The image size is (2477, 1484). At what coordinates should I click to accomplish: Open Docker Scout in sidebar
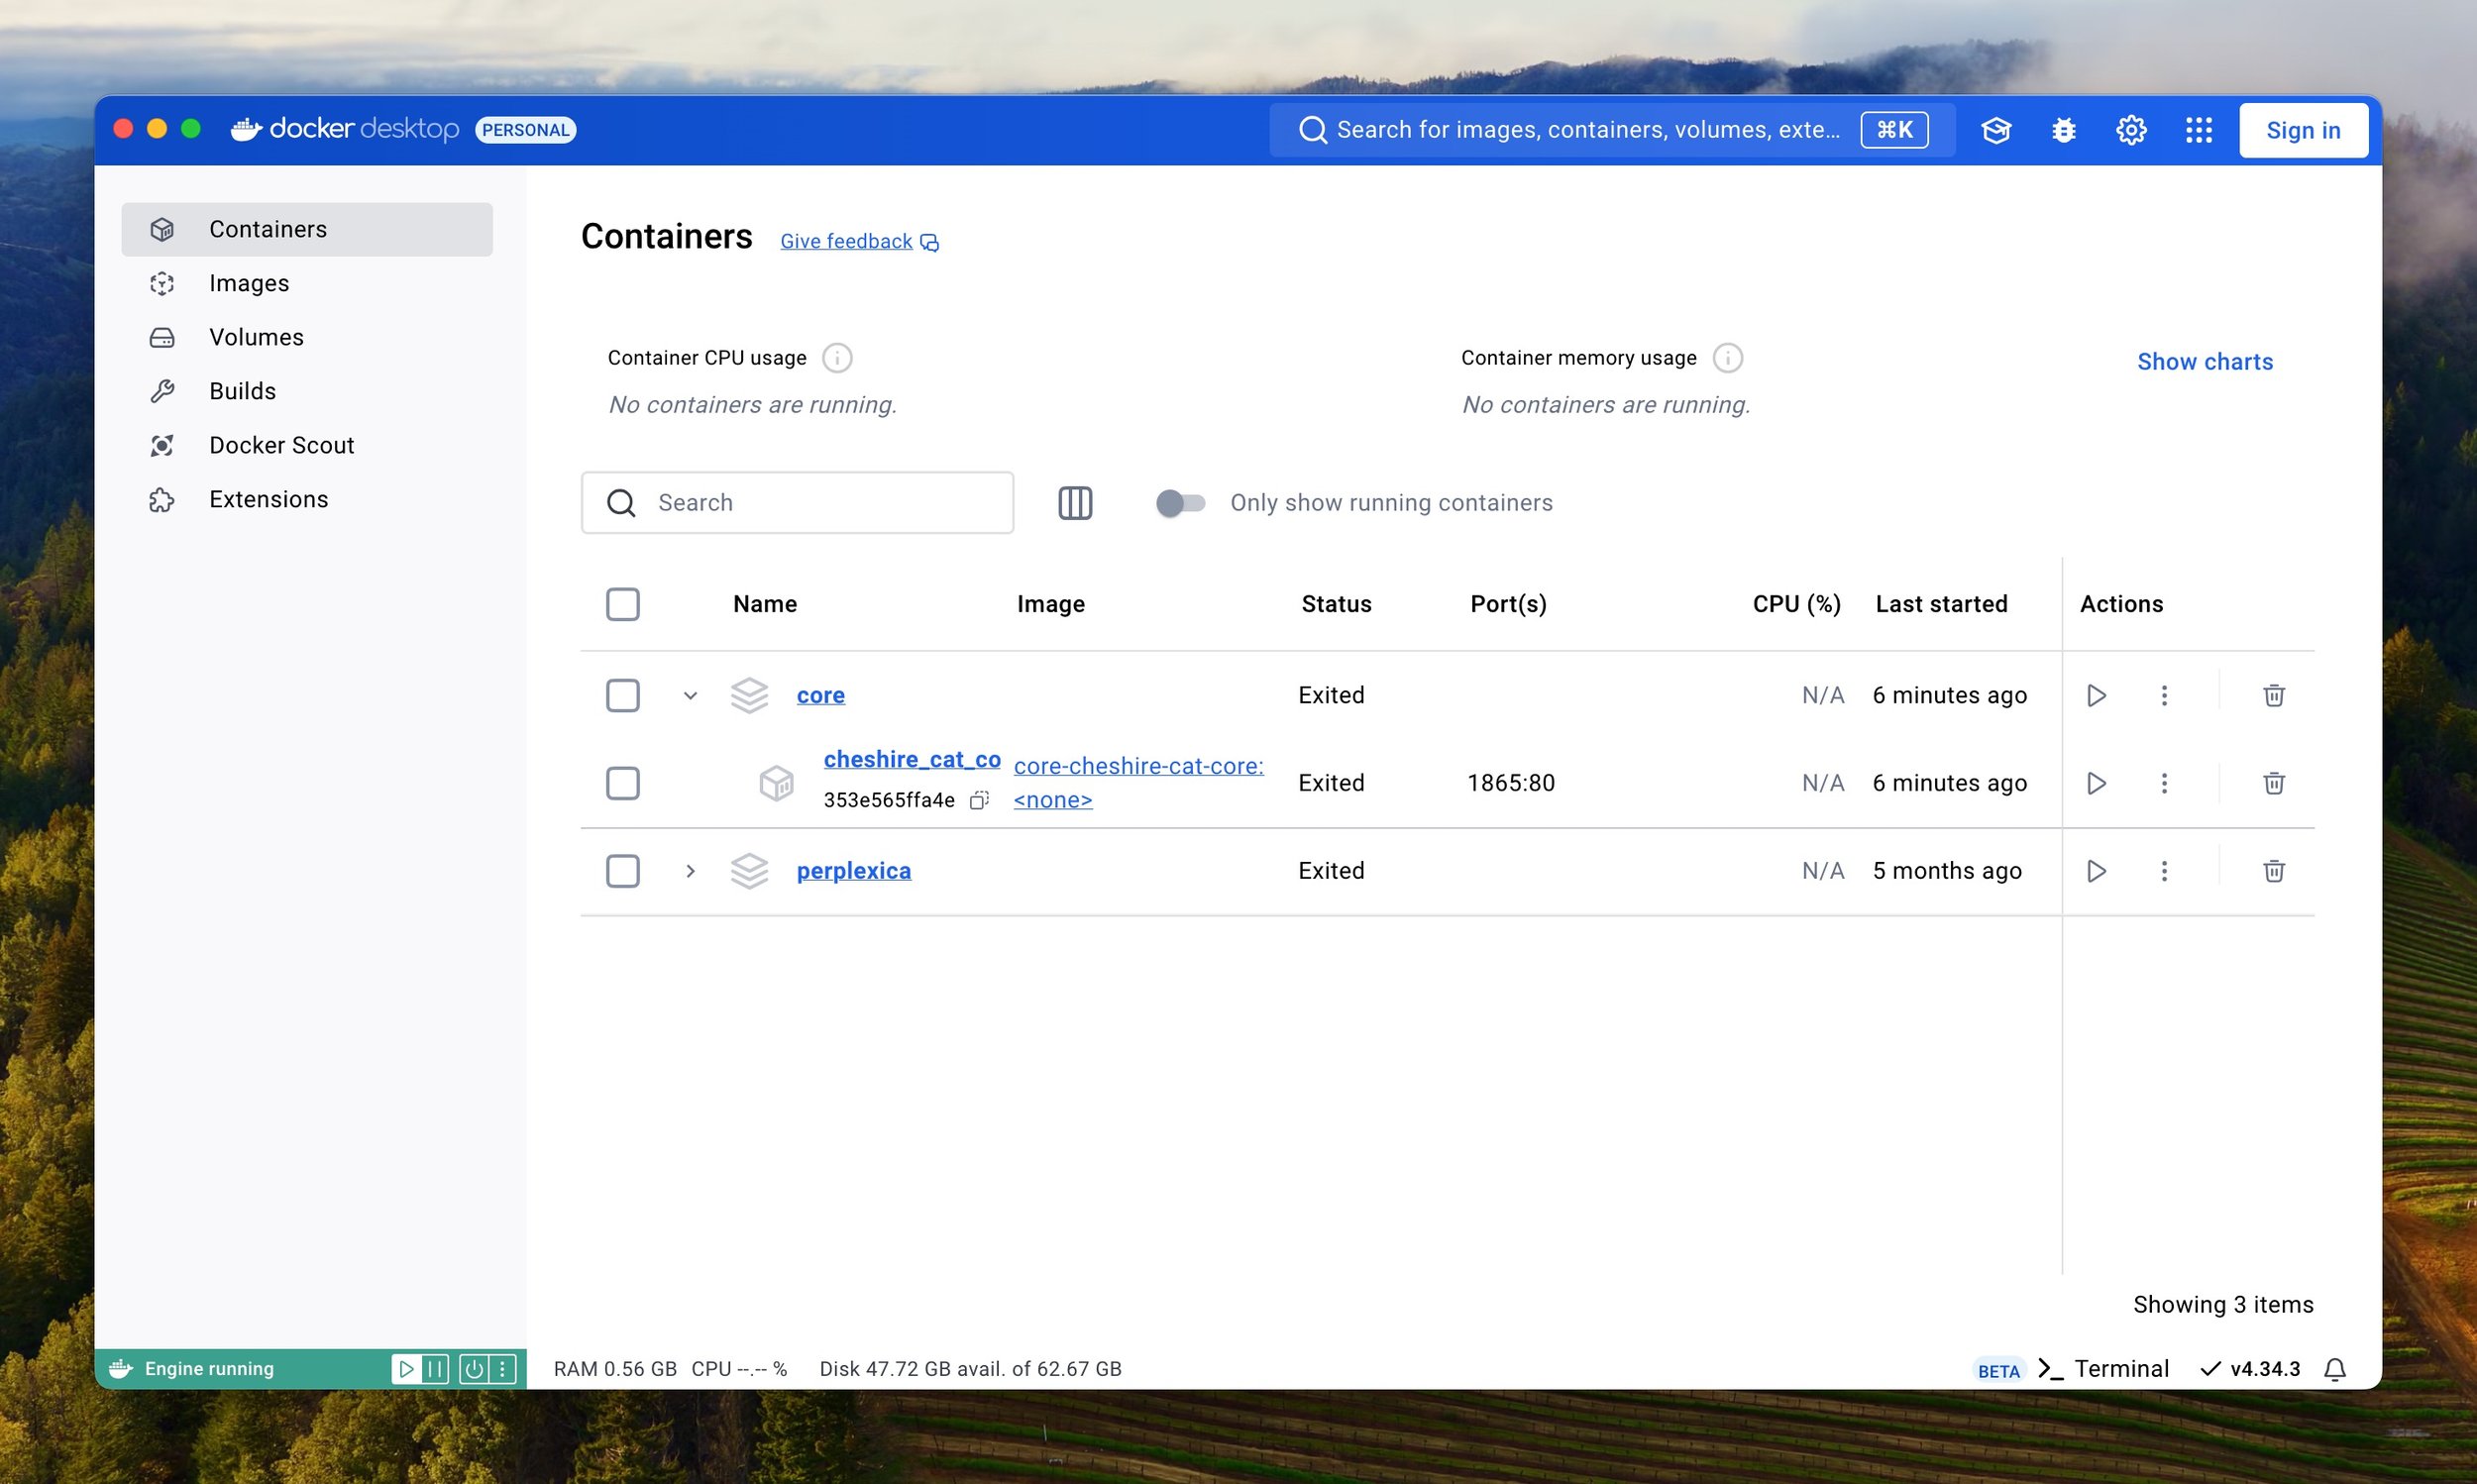[x=307, y=445]
